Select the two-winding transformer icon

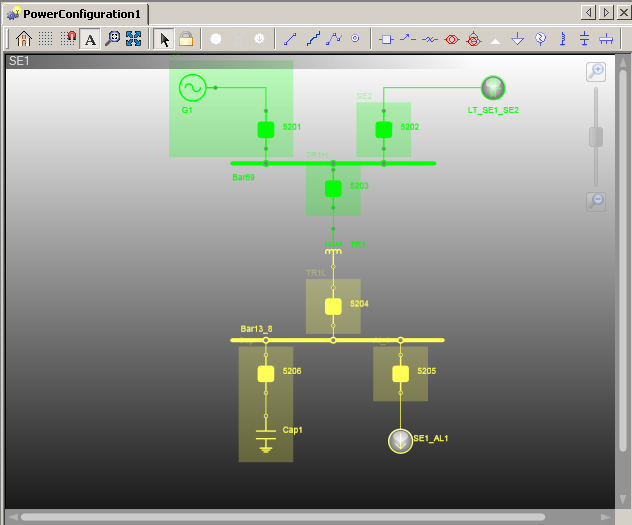(x=452, y=39)
